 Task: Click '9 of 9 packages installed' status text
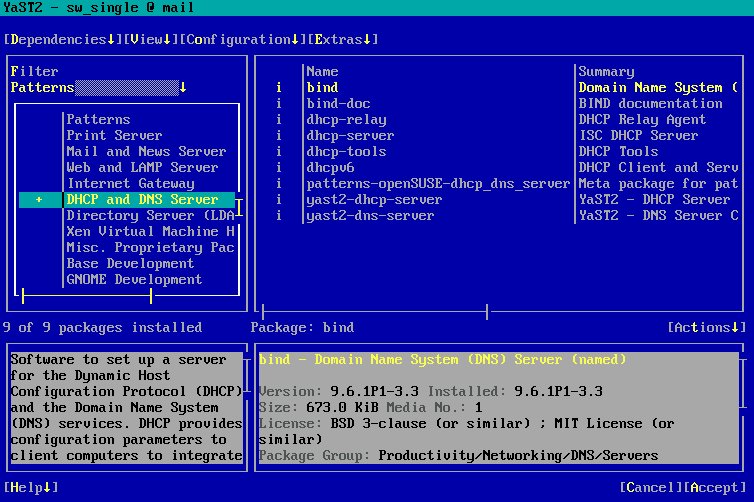[102, 327]
